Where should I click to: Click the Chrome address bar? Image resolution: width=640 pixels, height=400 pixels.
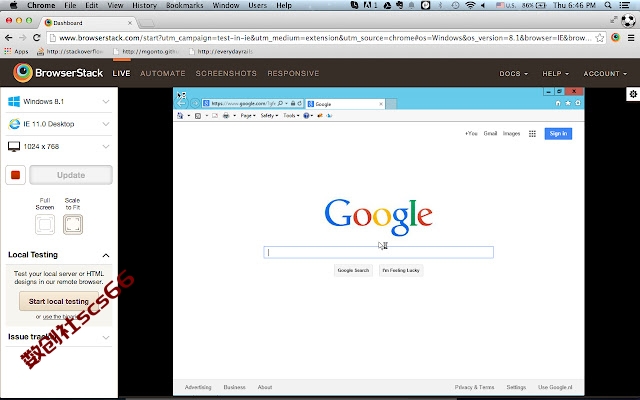pos(324,38)
